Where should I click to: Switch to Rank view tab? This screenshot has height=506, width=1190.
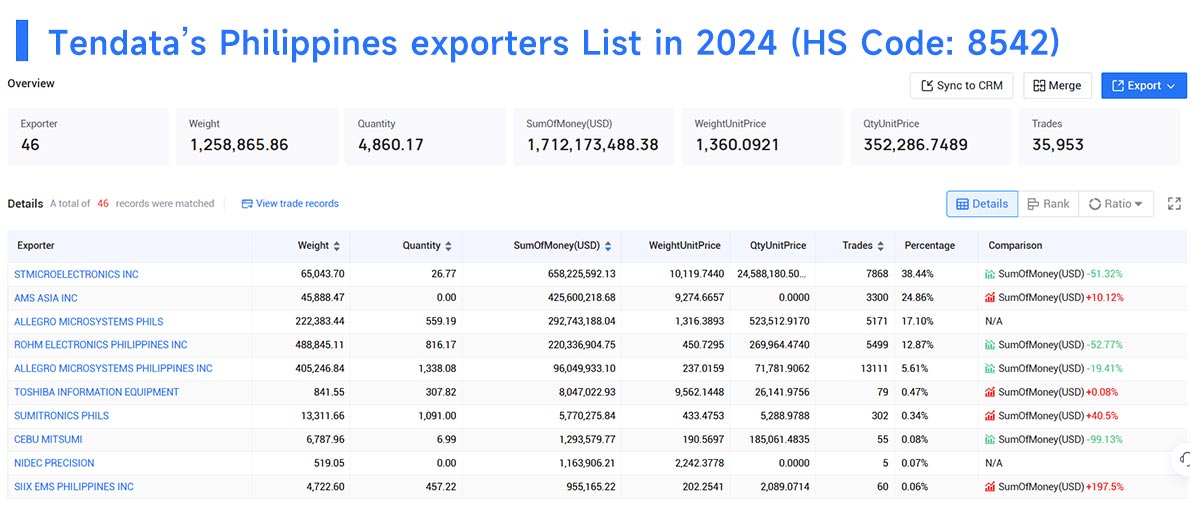point(1048,203)
